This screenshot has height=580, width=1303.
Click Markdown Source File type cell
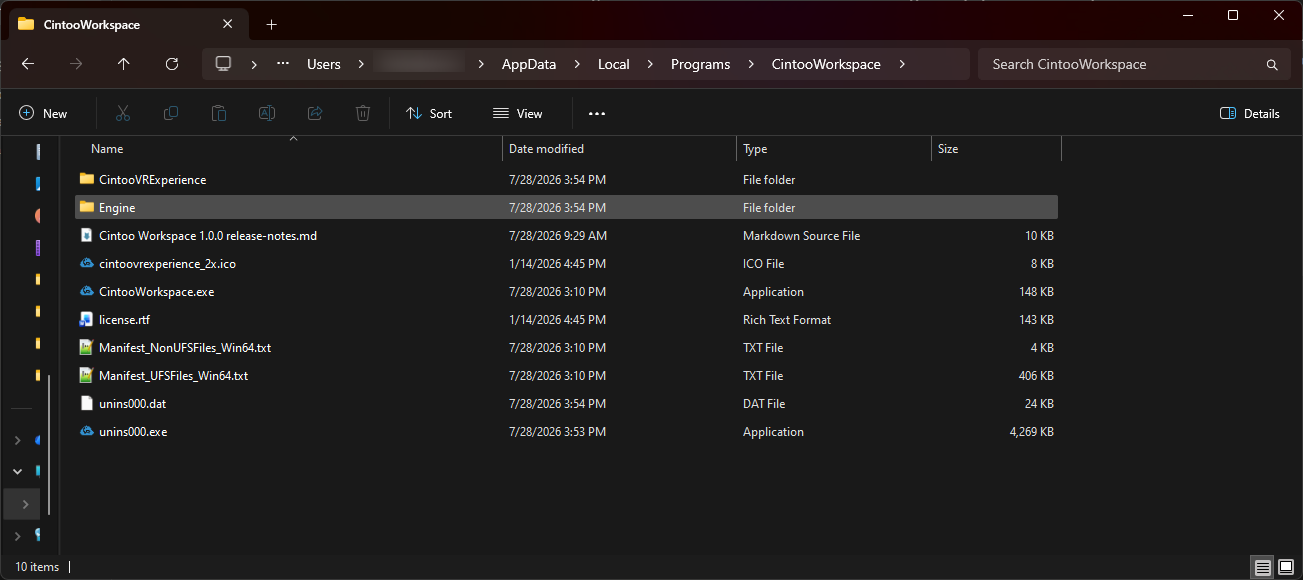[x=801, y=236]
